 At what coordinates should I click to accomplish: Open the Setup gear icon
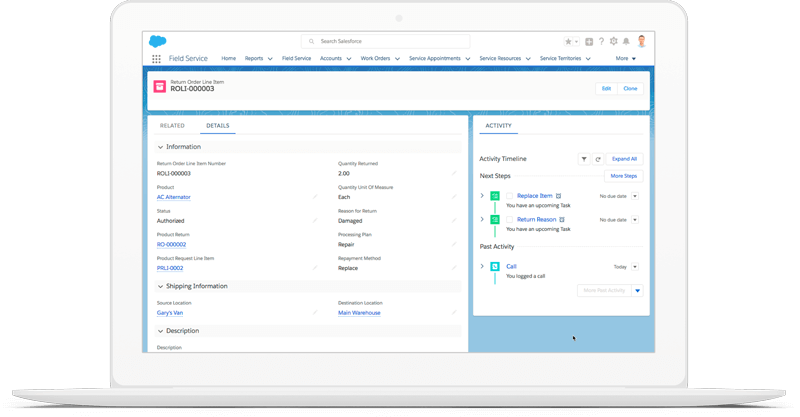(x=614, y=41)
